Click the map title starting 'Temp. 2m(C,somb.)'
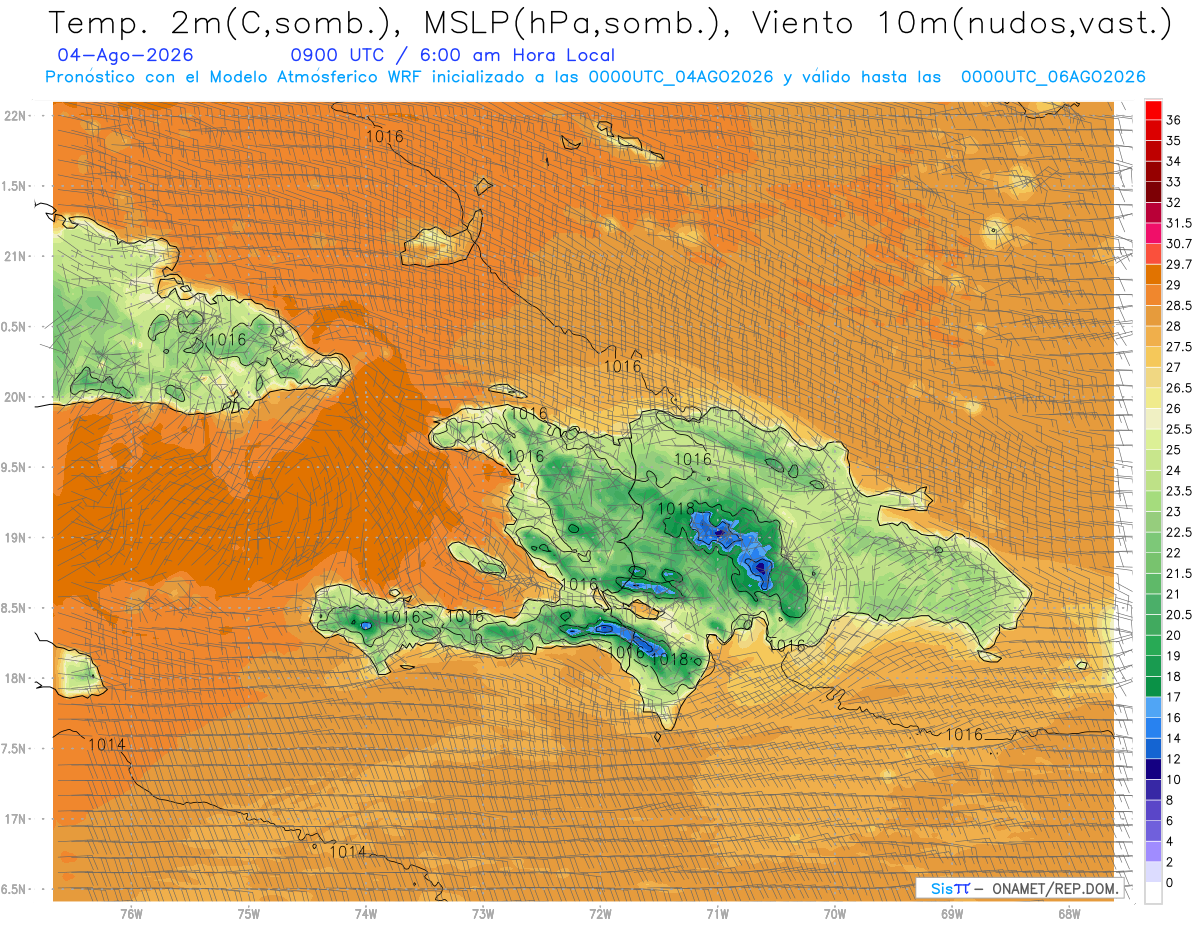Screen dimensions: 1200x927 pos(610,23)
